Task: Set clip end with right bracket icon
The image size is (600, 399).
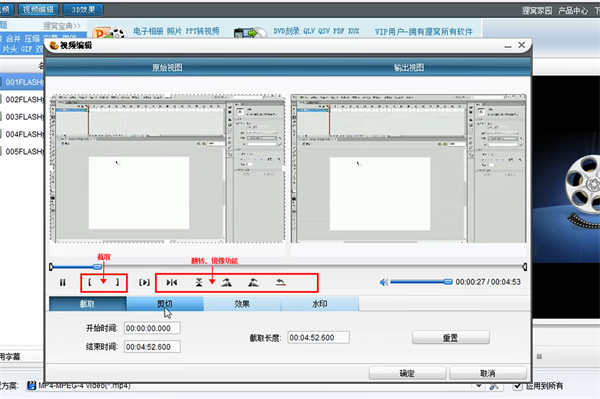Action: tap(117, 283)
